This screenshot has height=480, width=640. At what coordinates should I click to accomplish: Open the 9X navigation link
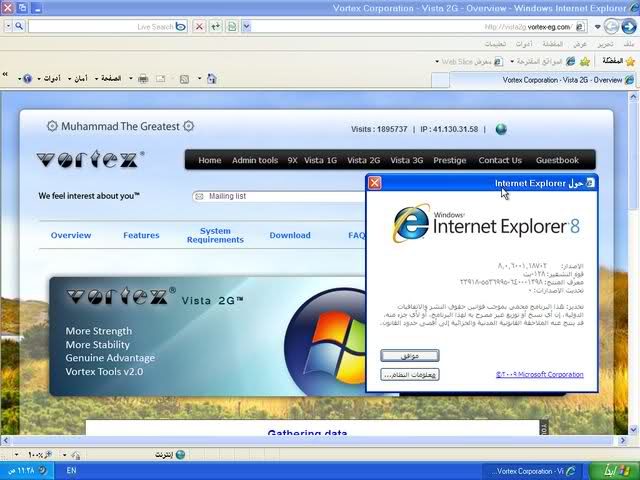click(x=292, y=160)
